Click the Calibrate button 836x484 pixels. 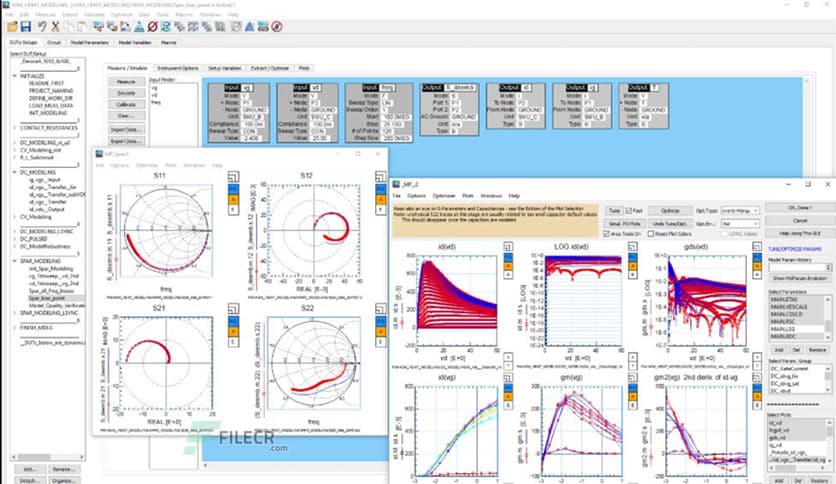point(126,104)
